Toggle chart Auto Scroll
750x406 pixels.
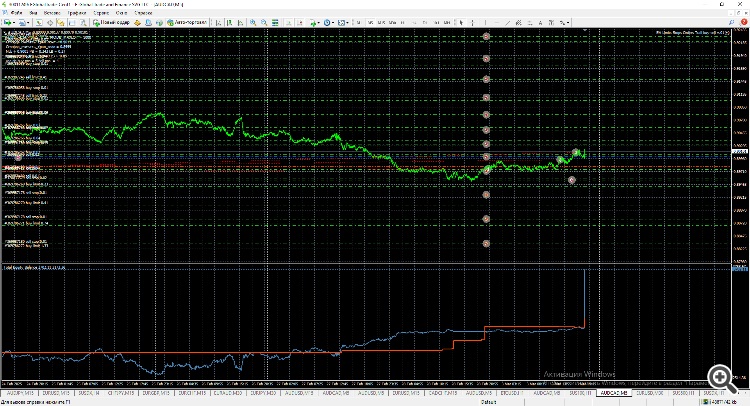[x=288, y=22]
